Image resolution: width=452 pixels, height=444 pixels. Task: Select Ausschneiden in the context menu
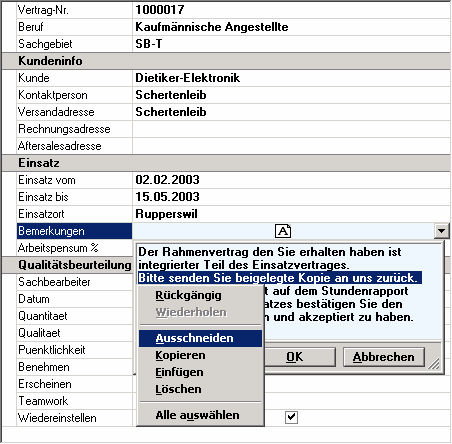coord(200,338)
